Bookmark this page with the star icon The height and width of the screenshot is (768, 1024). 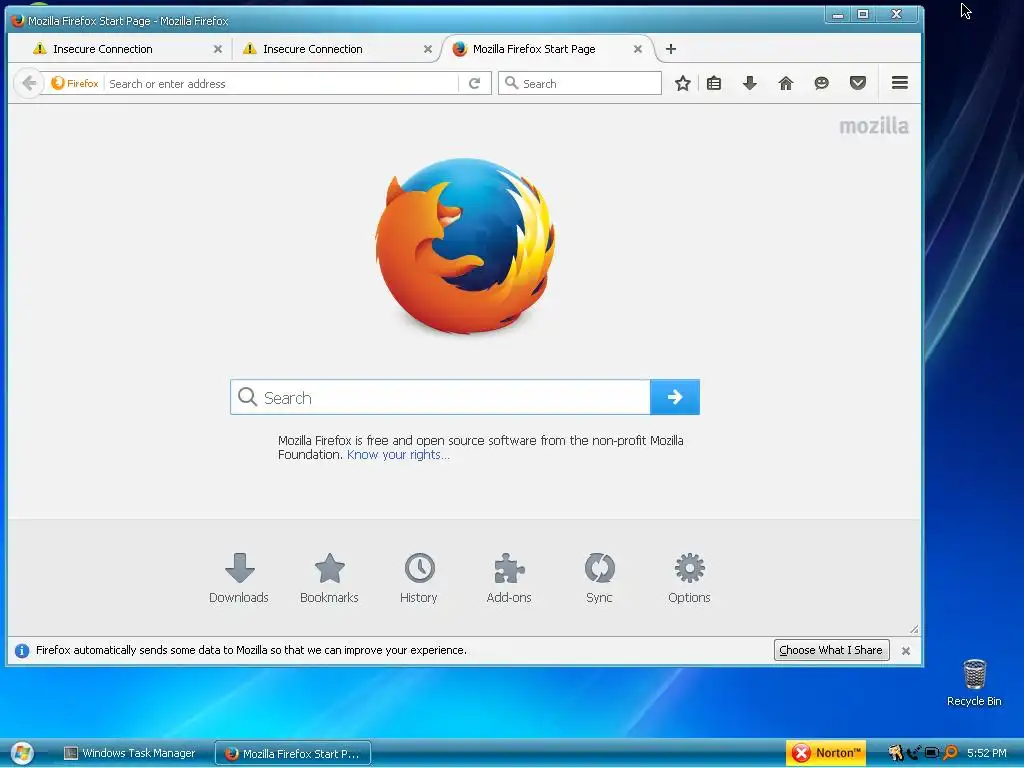tap(682, 83)
